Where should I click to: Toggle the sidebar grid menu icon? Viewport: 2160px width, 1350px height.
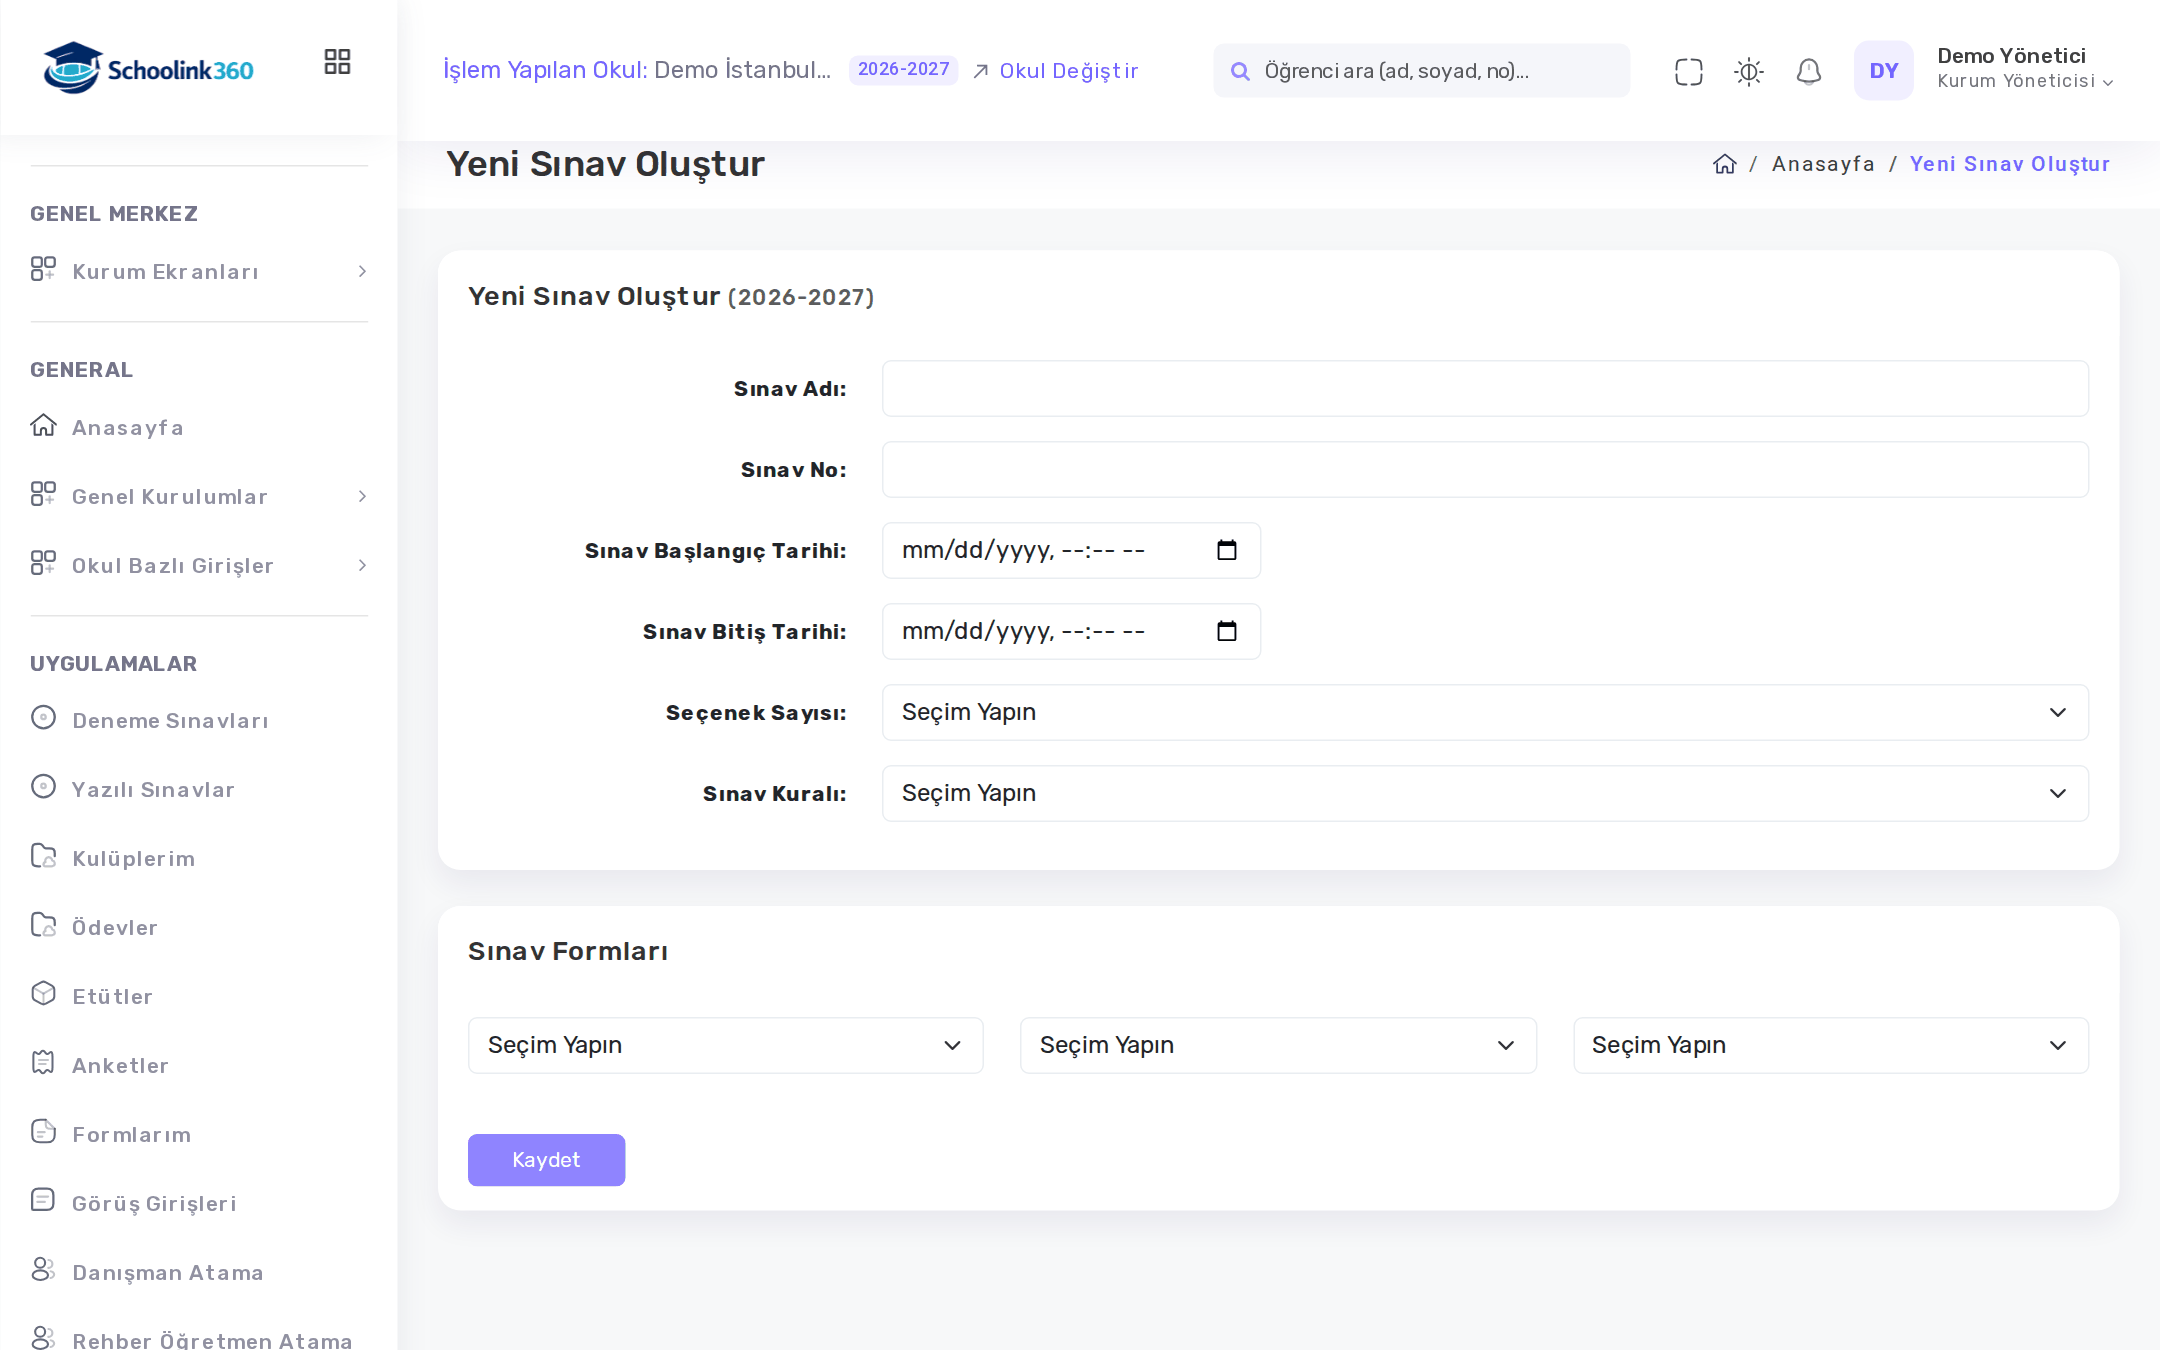click(337, 62)
